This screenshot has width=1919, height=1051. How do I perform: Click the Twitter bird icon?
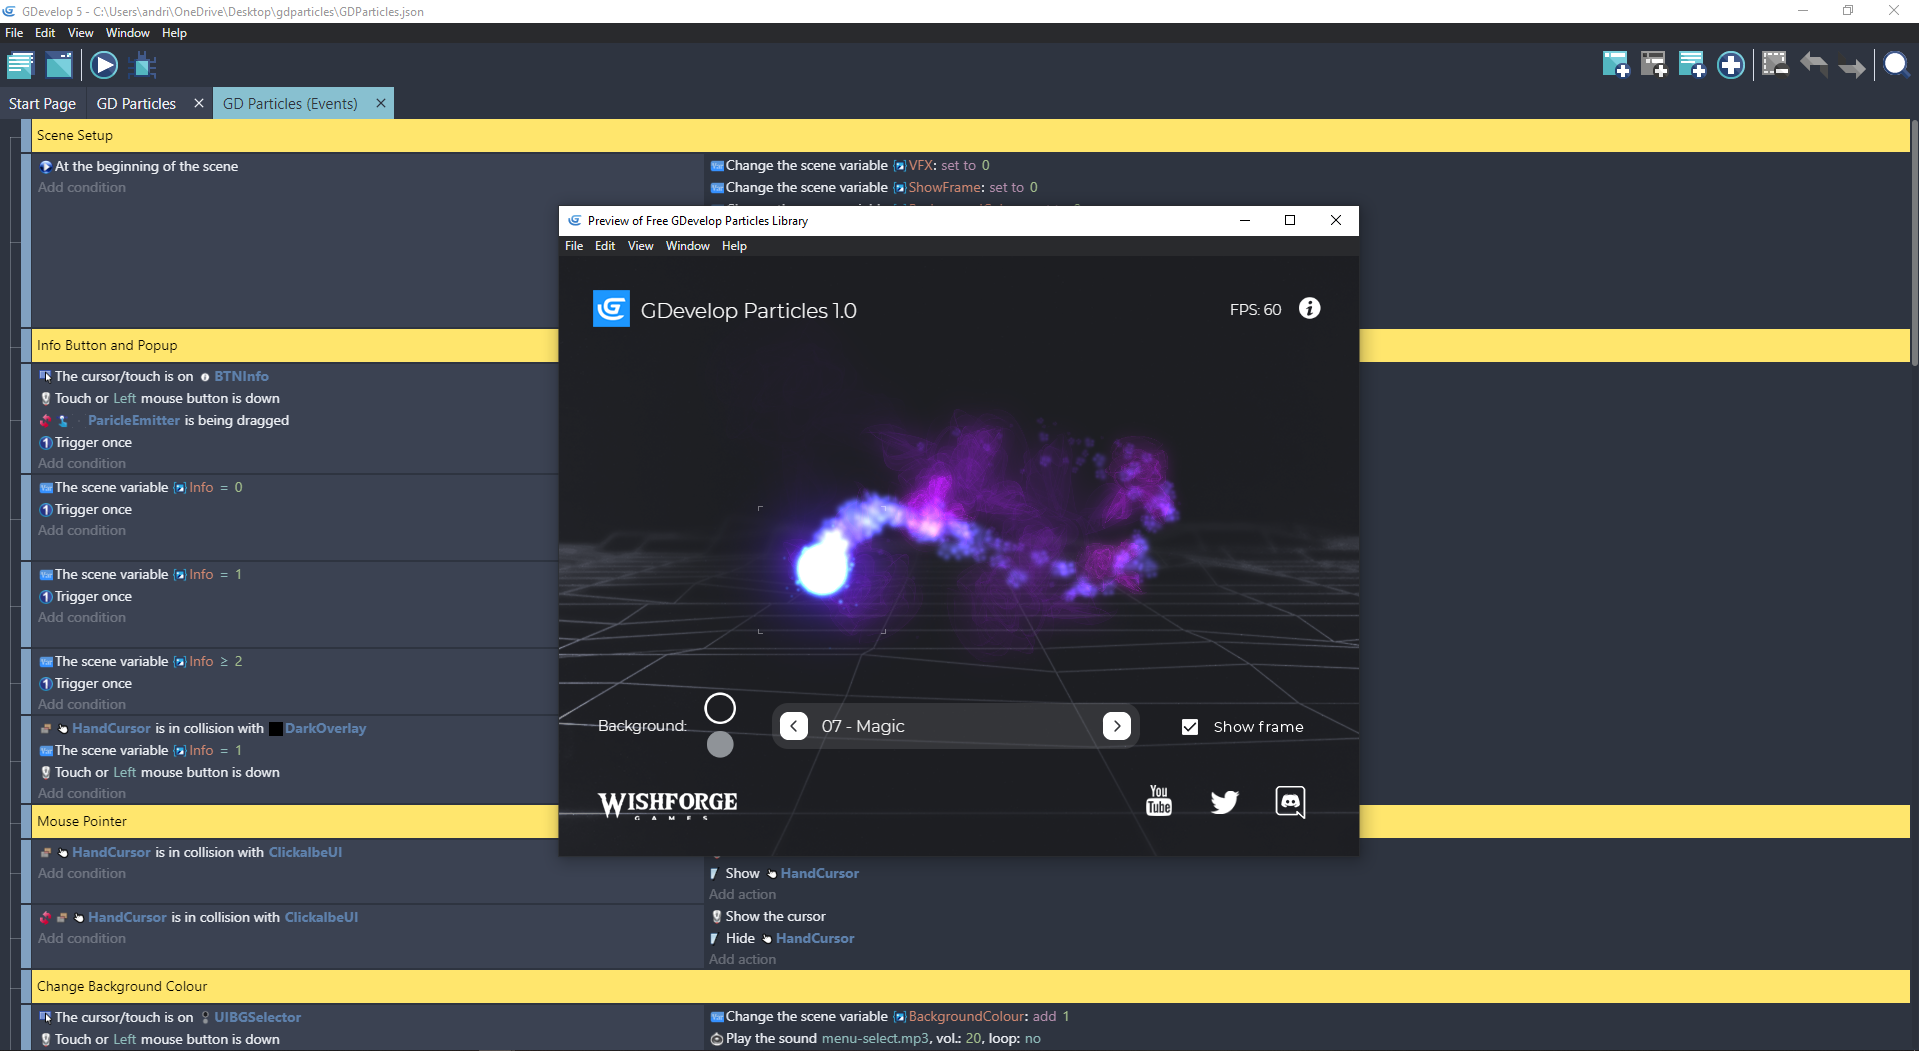pos(1224,802)
